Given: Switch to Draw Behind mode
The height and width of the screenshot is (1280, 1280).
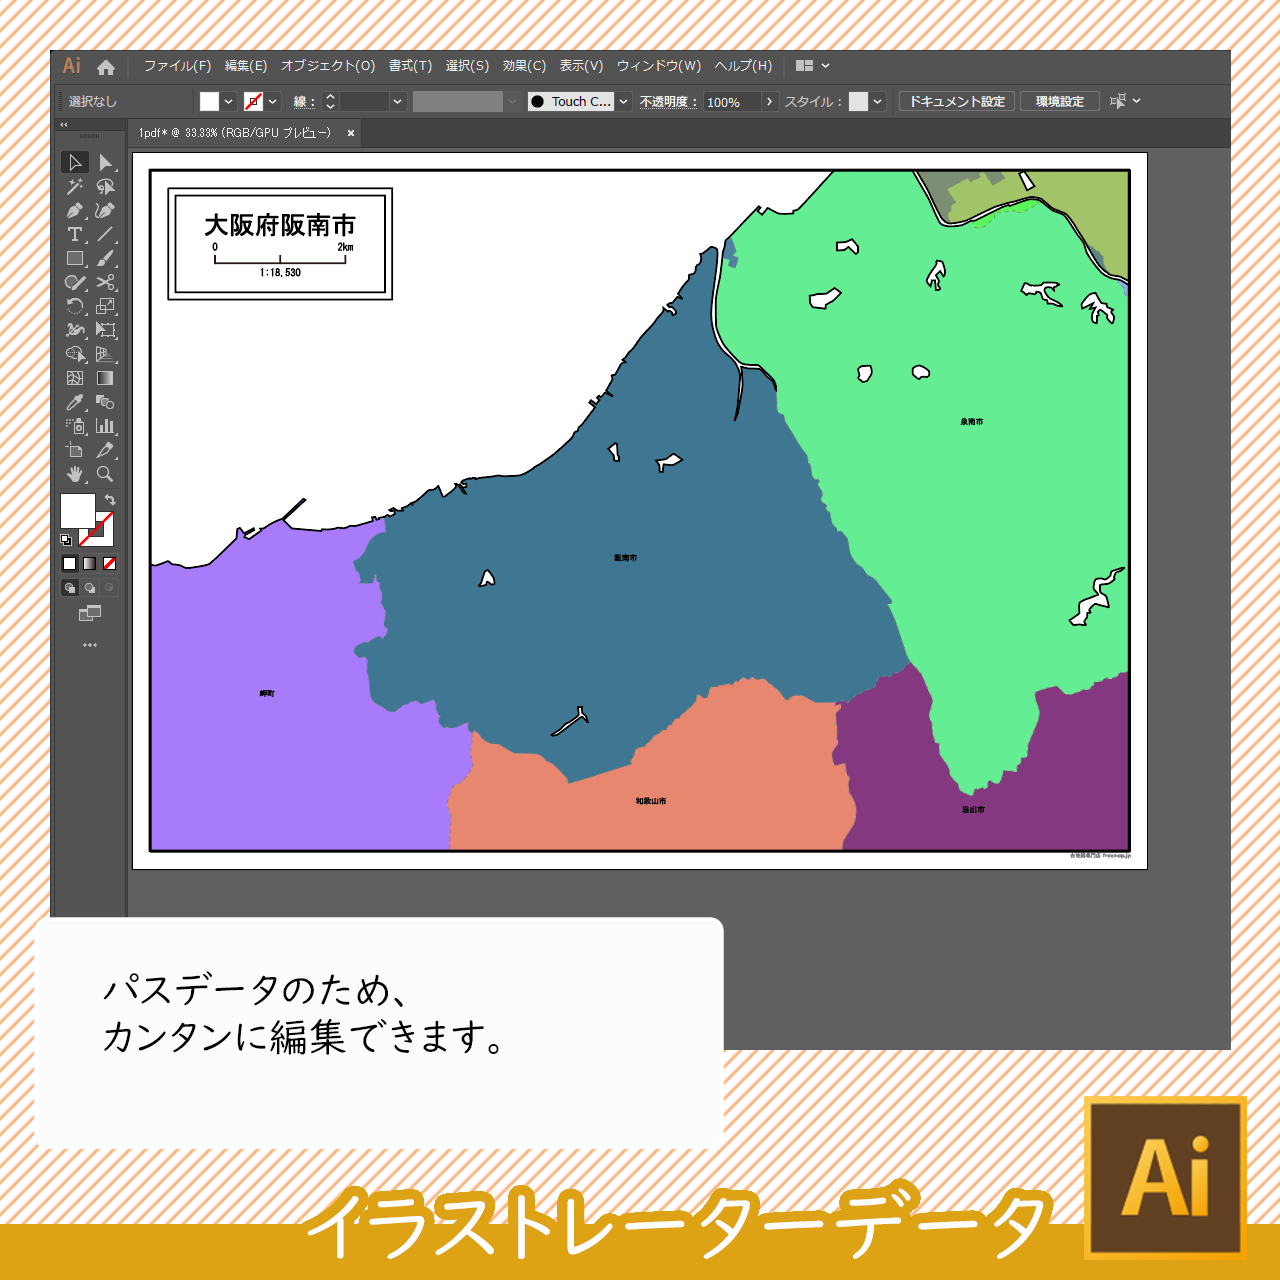Looking at the screenshot, I should 90,588.
